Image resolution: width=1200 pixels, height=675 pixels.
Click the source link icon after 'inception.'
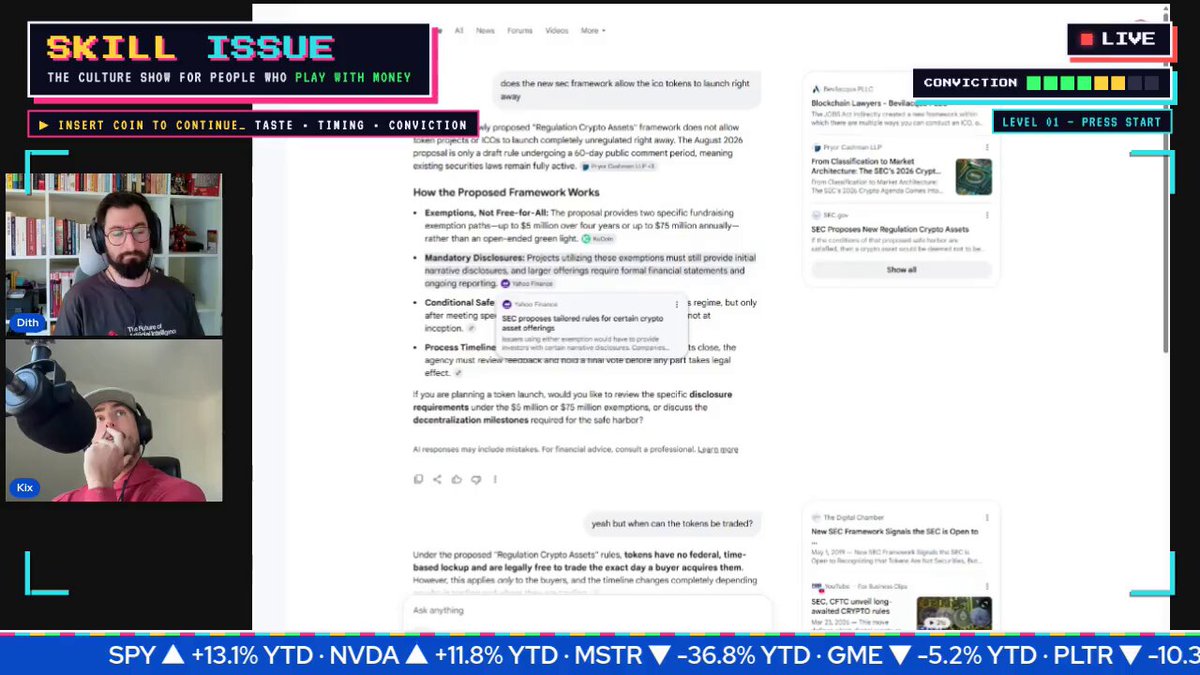(472, 328)
